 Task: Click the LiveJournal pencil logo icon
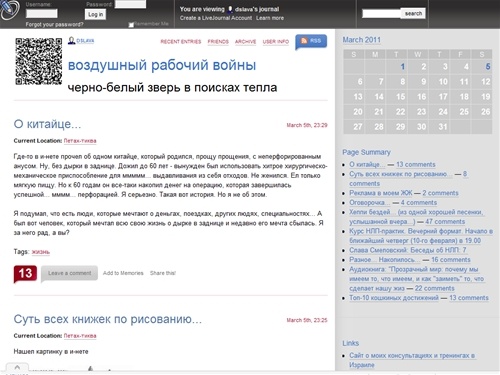[x=9, y=9]
